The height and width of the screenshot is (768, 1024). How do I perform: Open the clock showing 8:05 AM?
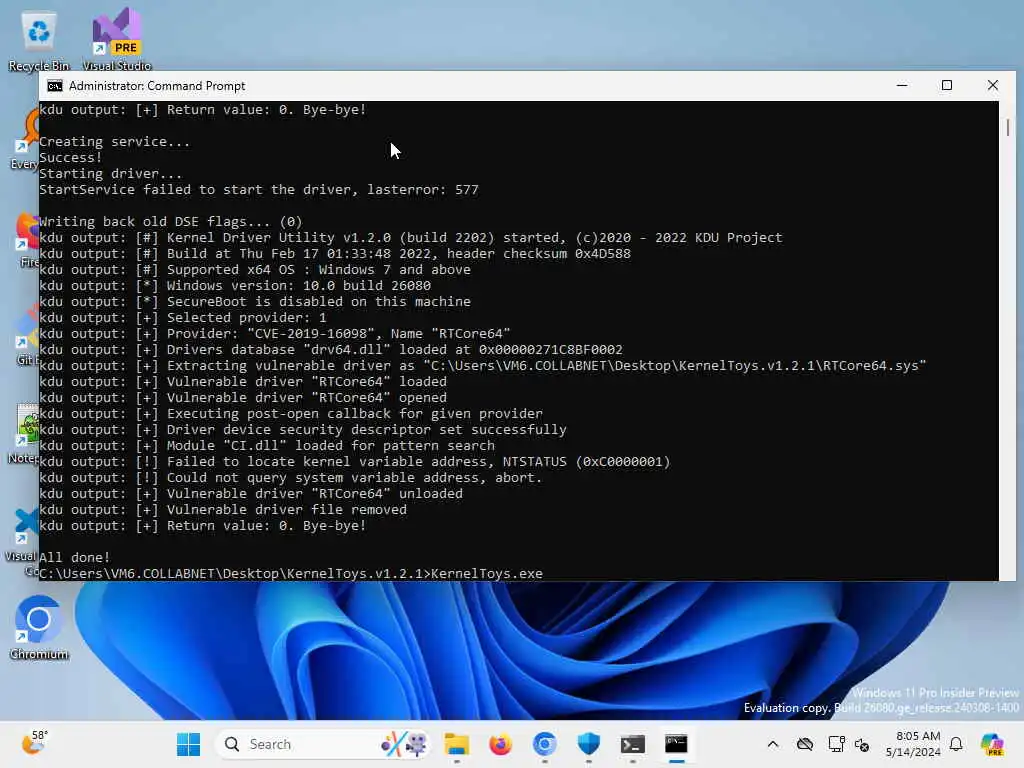[913, 744]
